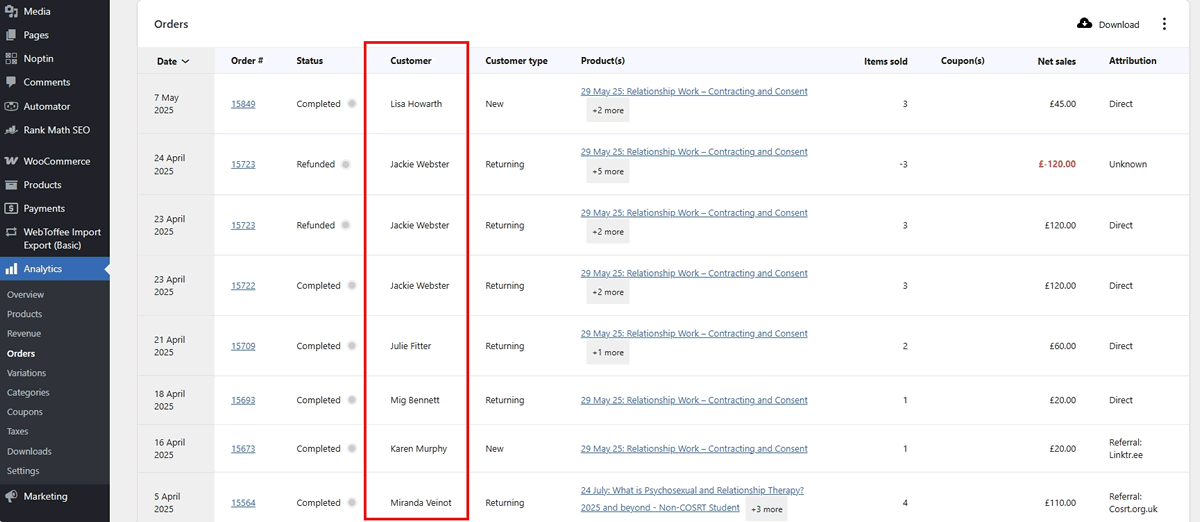The image size is (1200, 522).
Task: Click the status dot for order 15722
Action: 352,286
